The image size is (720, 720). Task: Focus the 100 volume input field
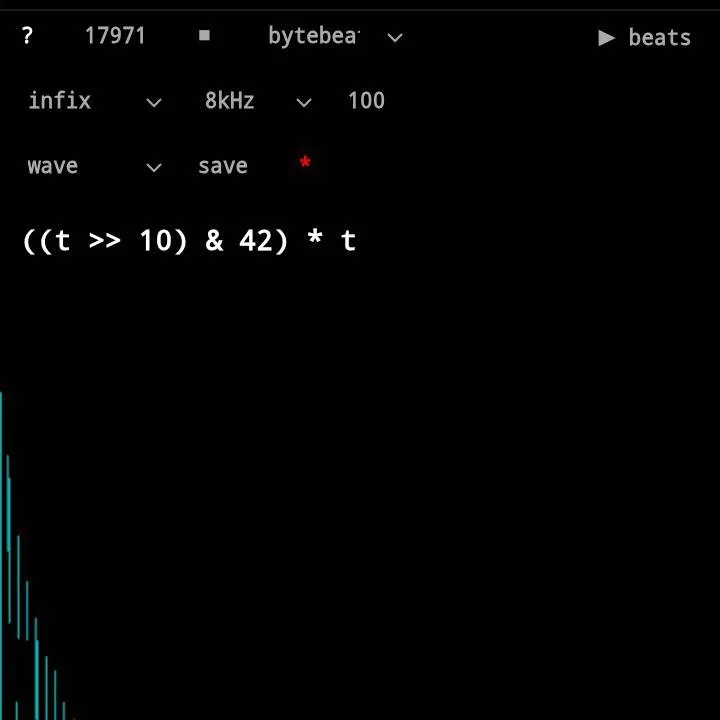[x=366, y=101]
